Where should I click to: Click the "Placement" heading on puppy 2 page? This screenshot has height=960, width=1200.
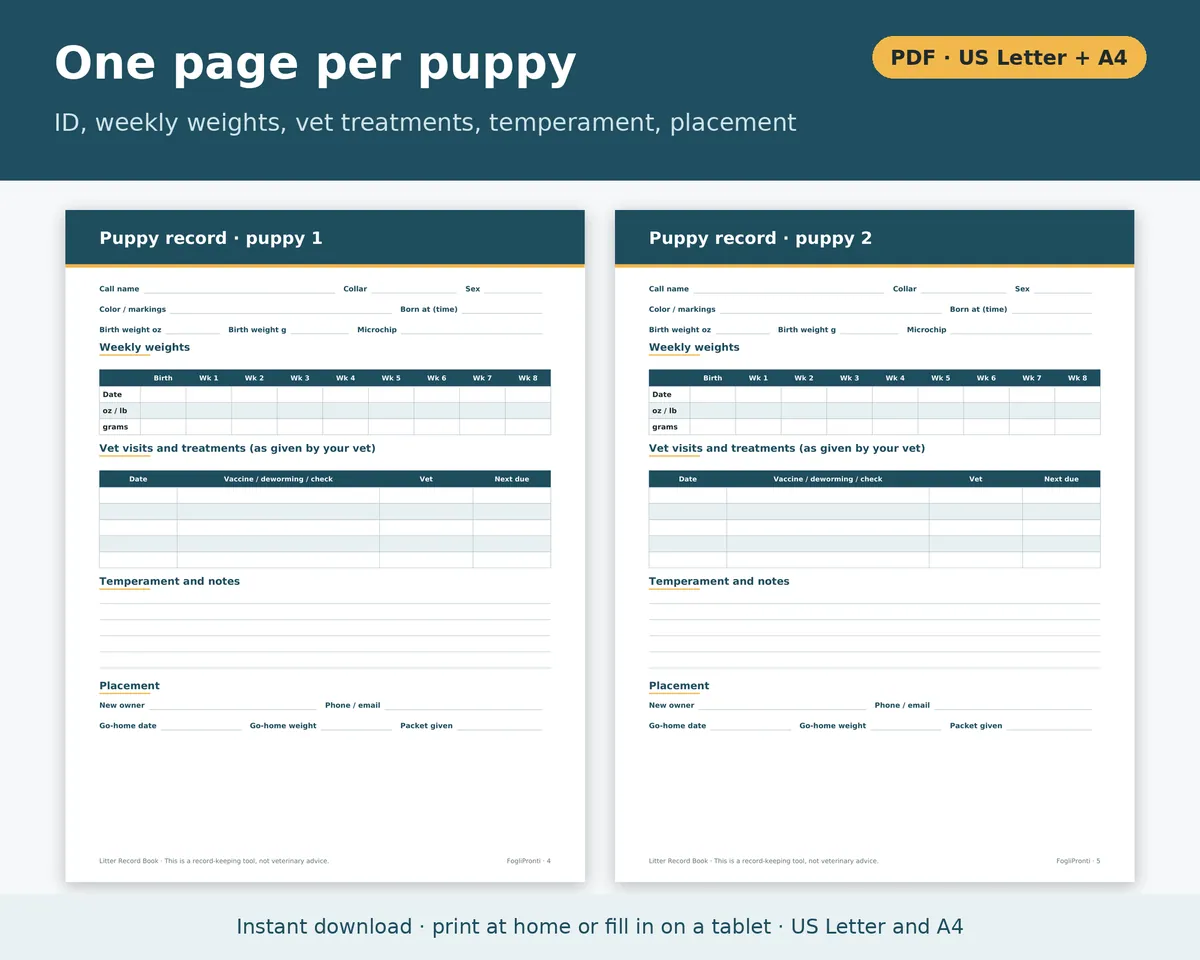[679, 686]
